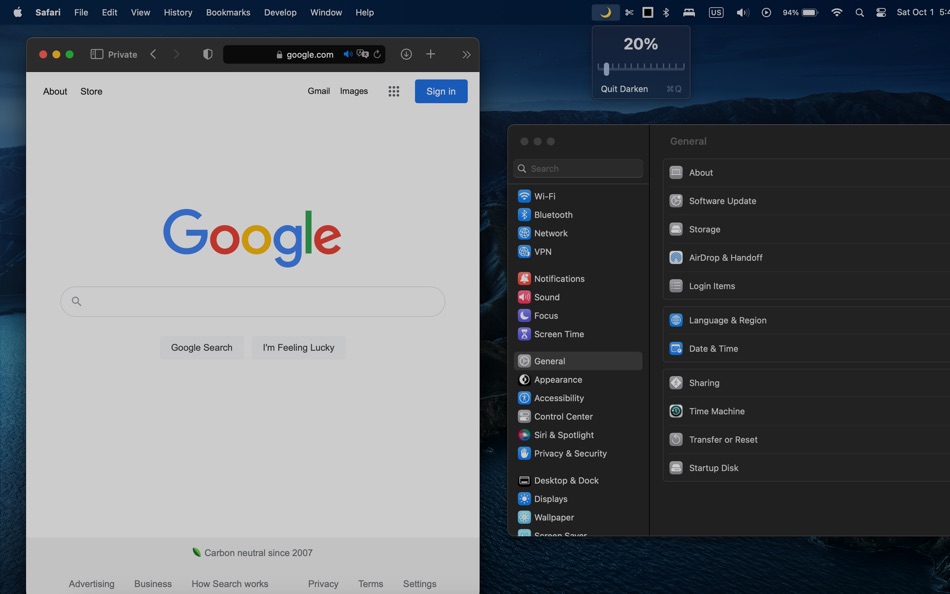Open Software Update in General
The width and height of the screenshot is (950, 594).
(x=806, y=201)
